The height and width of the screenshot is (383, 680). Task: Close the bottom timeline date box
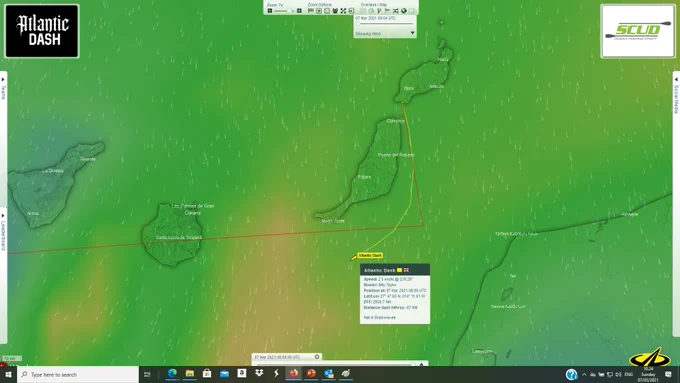click(x=317, y=357)
